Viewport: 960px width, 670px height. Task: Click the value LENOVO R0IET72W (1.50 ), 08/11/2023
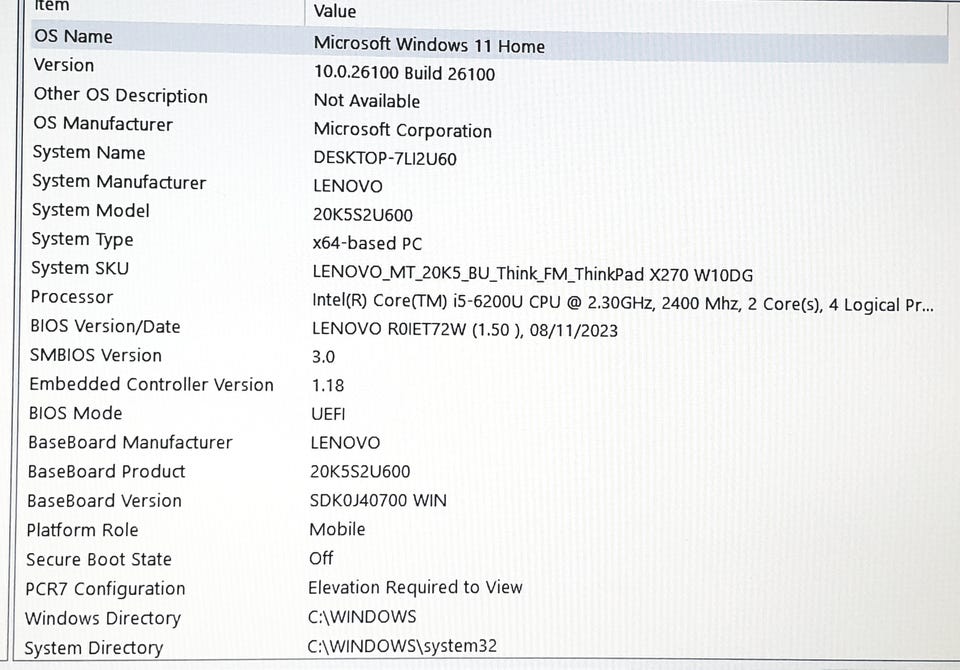(465, 330)
